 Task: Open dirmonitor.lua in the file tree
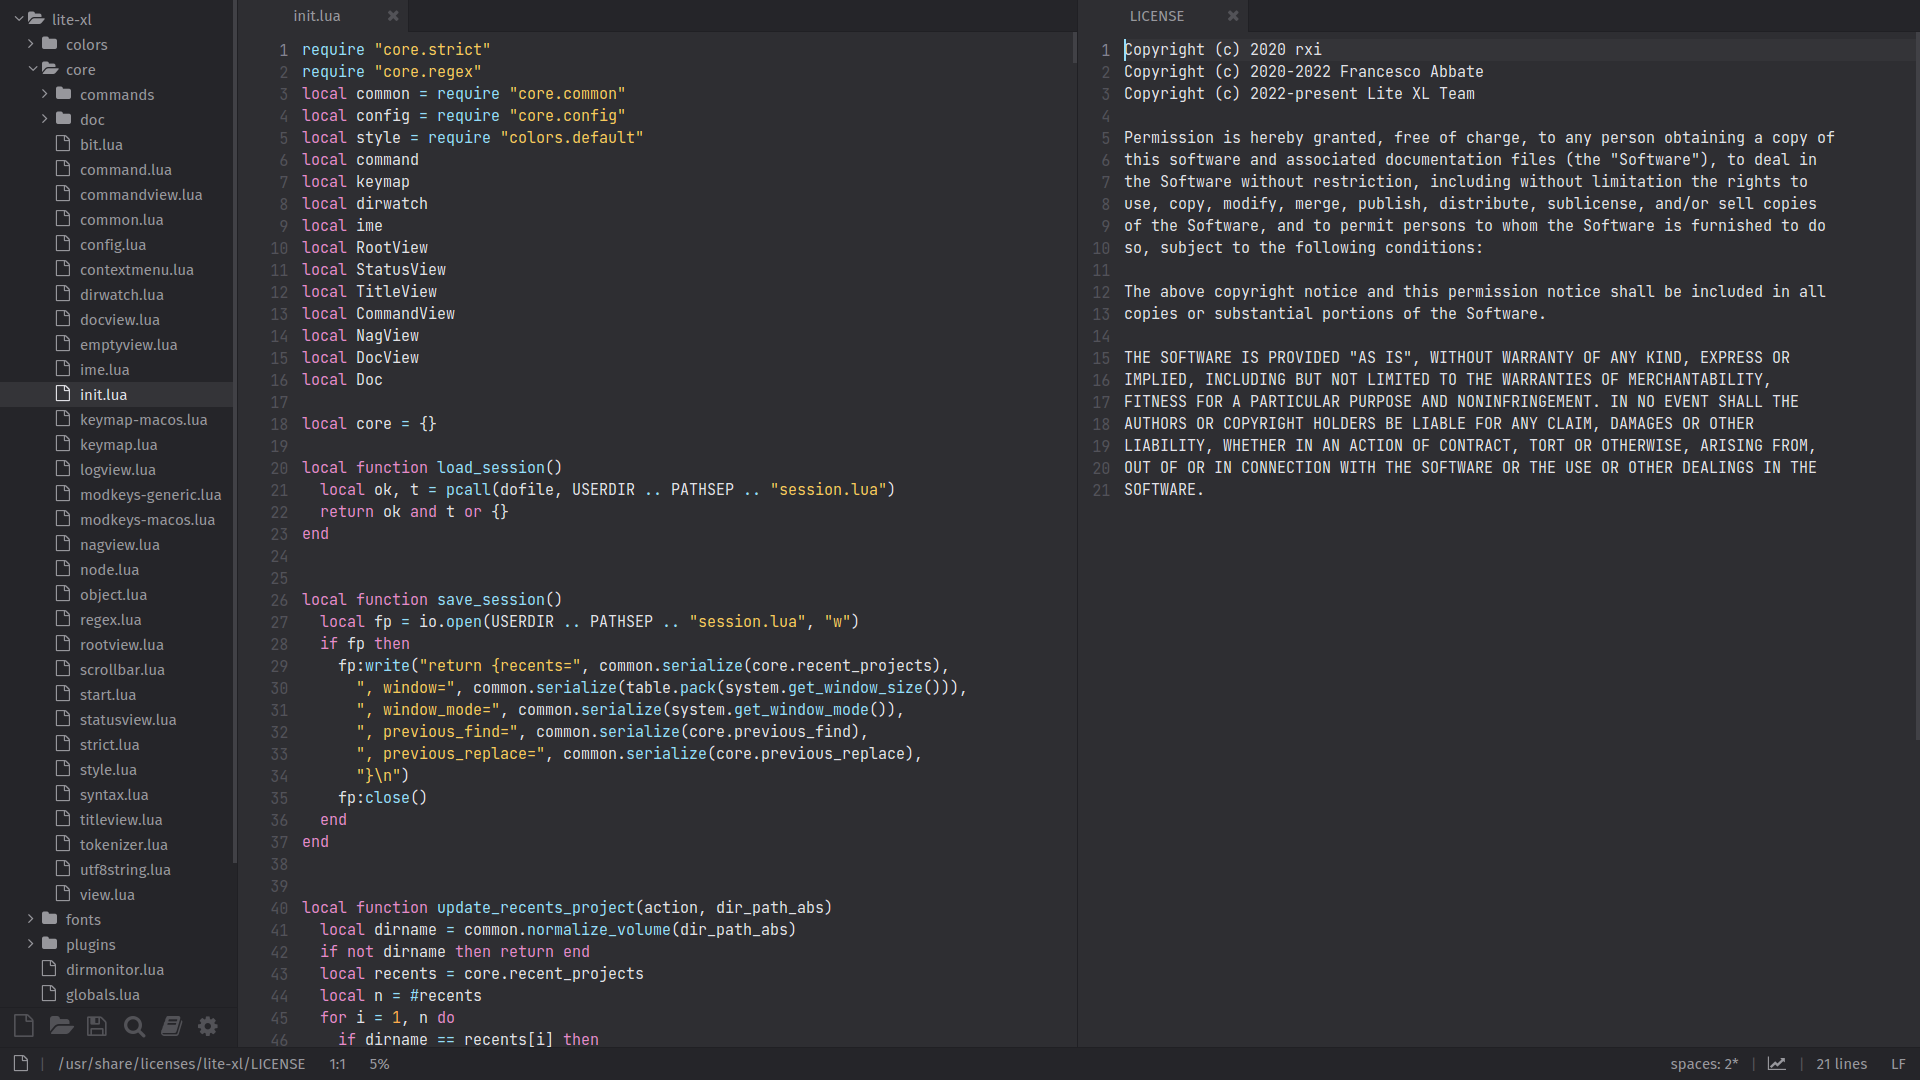click(117, 969)
